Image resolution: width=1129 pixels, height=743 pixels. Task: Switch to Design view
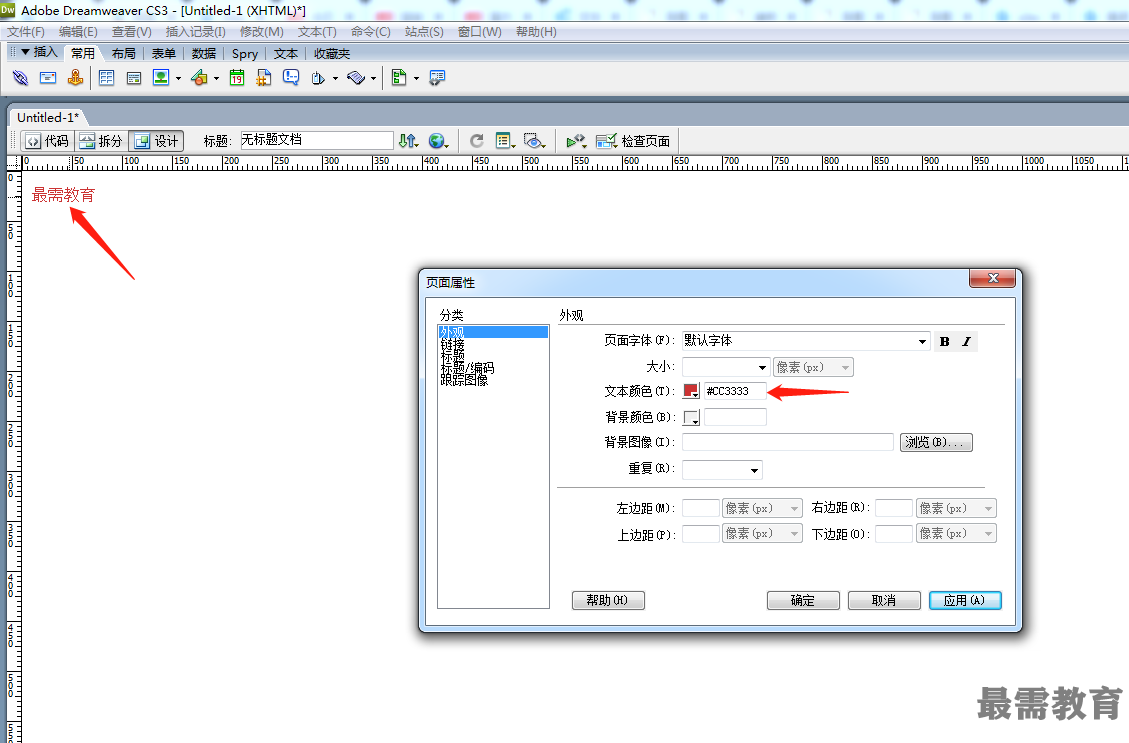tap(156, 141)
